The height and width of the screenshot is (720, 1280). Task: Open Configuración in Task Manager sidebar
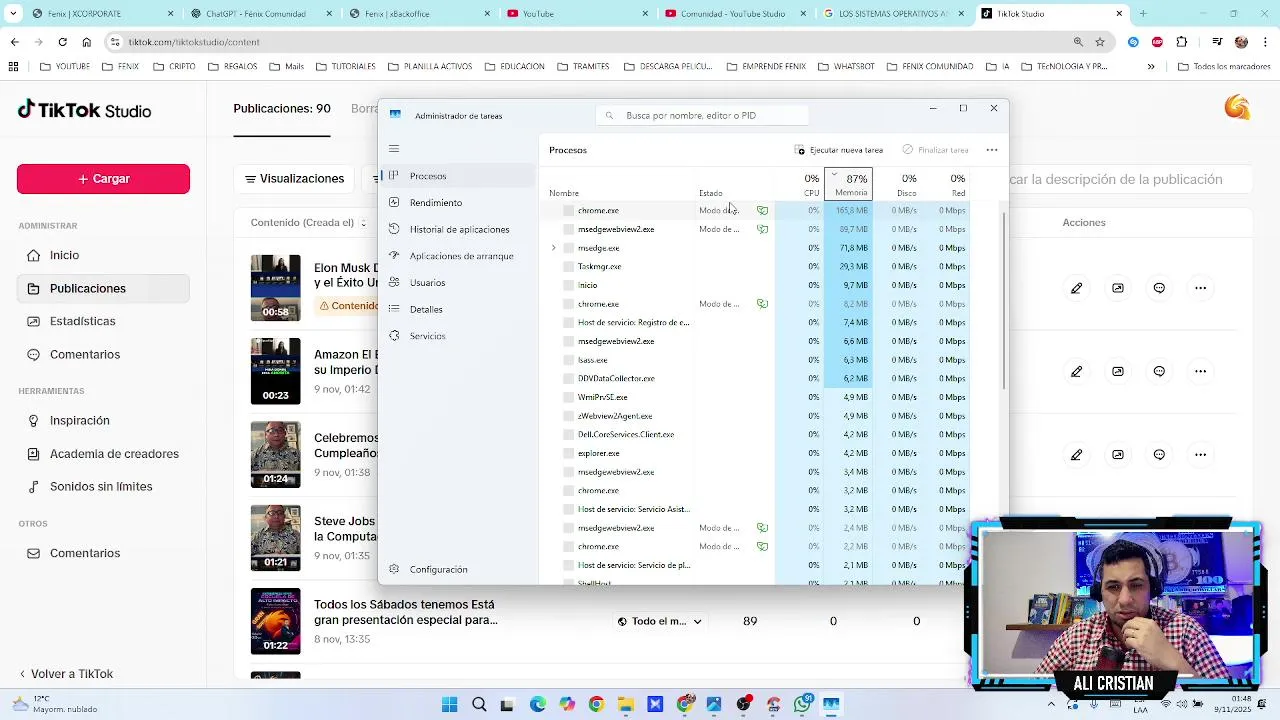pos(460,569)
